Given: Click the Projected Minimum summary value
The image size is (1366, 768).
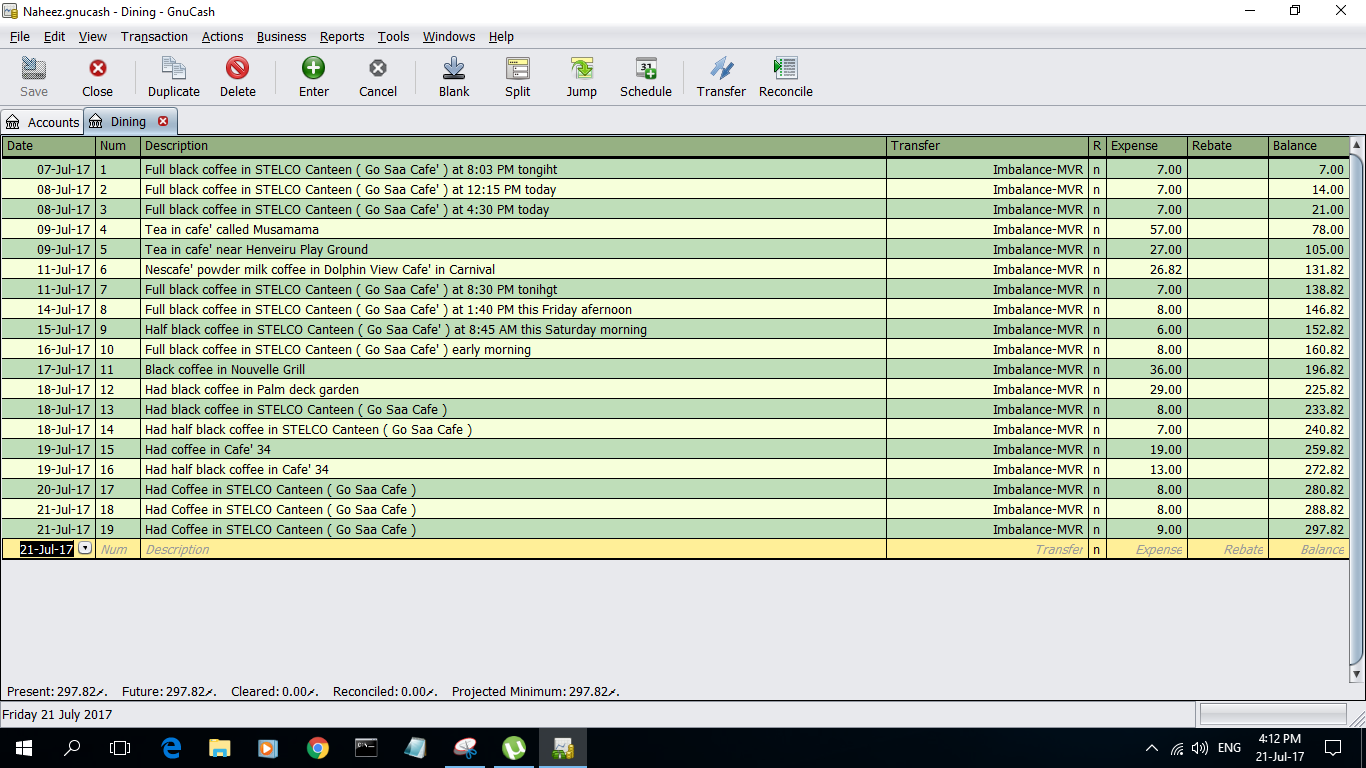Looking at the screenshot, I should 536,691.
